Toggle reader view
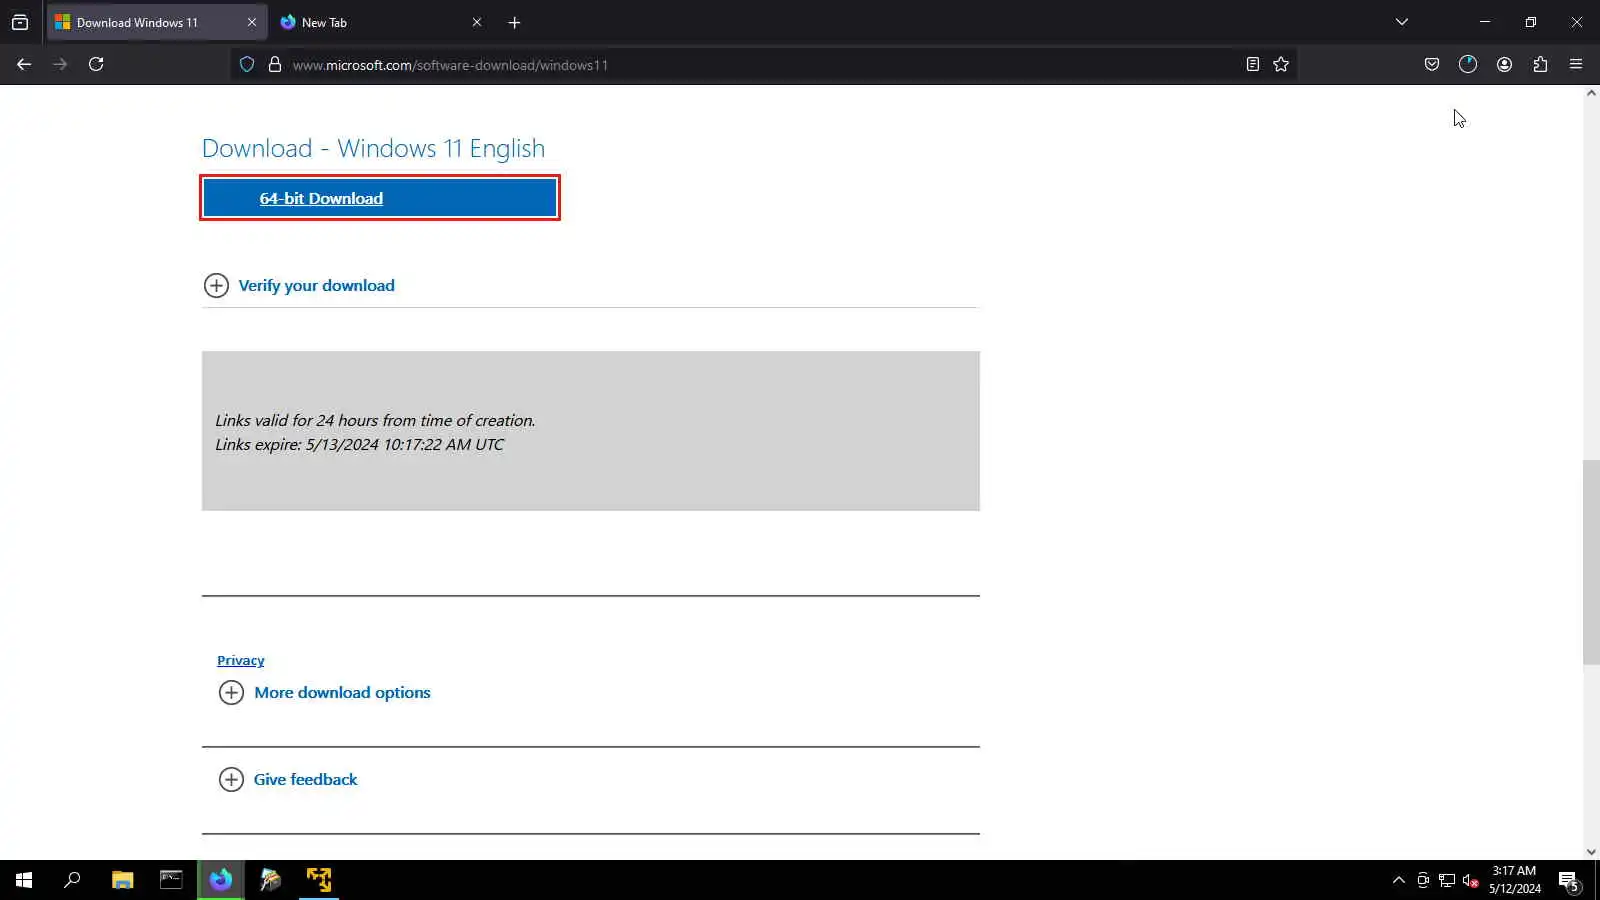The height and width of the screenshot is (900, 1600). pos(1252,64)
